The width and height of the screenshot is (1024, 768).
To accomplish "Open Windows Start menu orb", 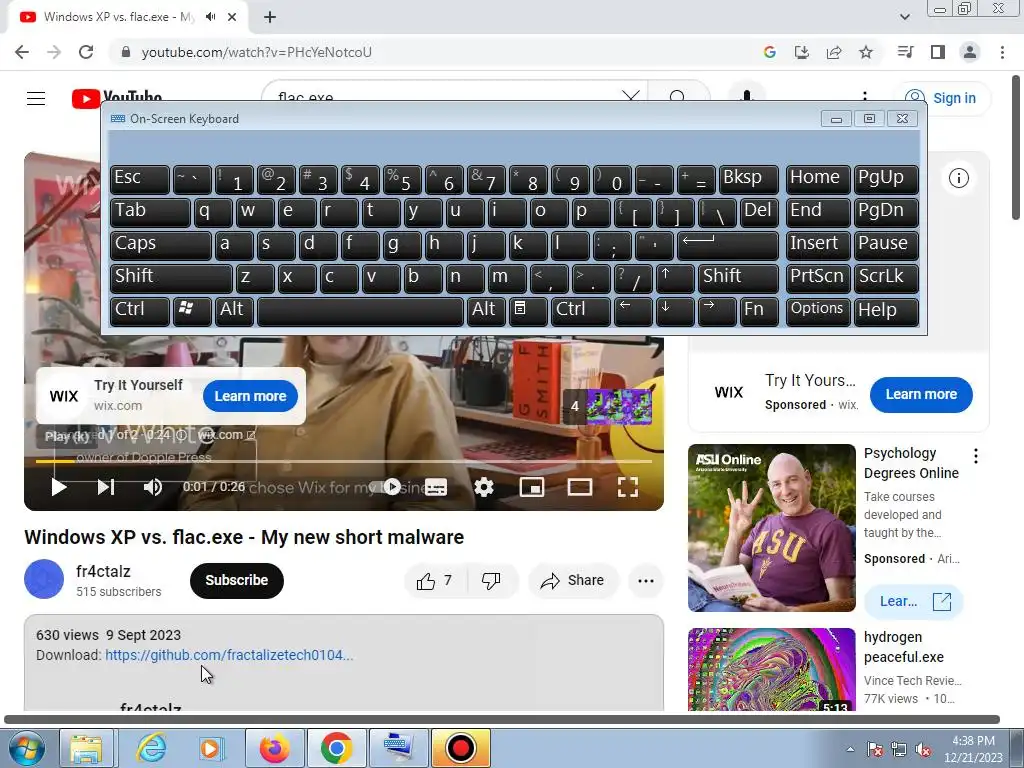I will click(27, 748).
